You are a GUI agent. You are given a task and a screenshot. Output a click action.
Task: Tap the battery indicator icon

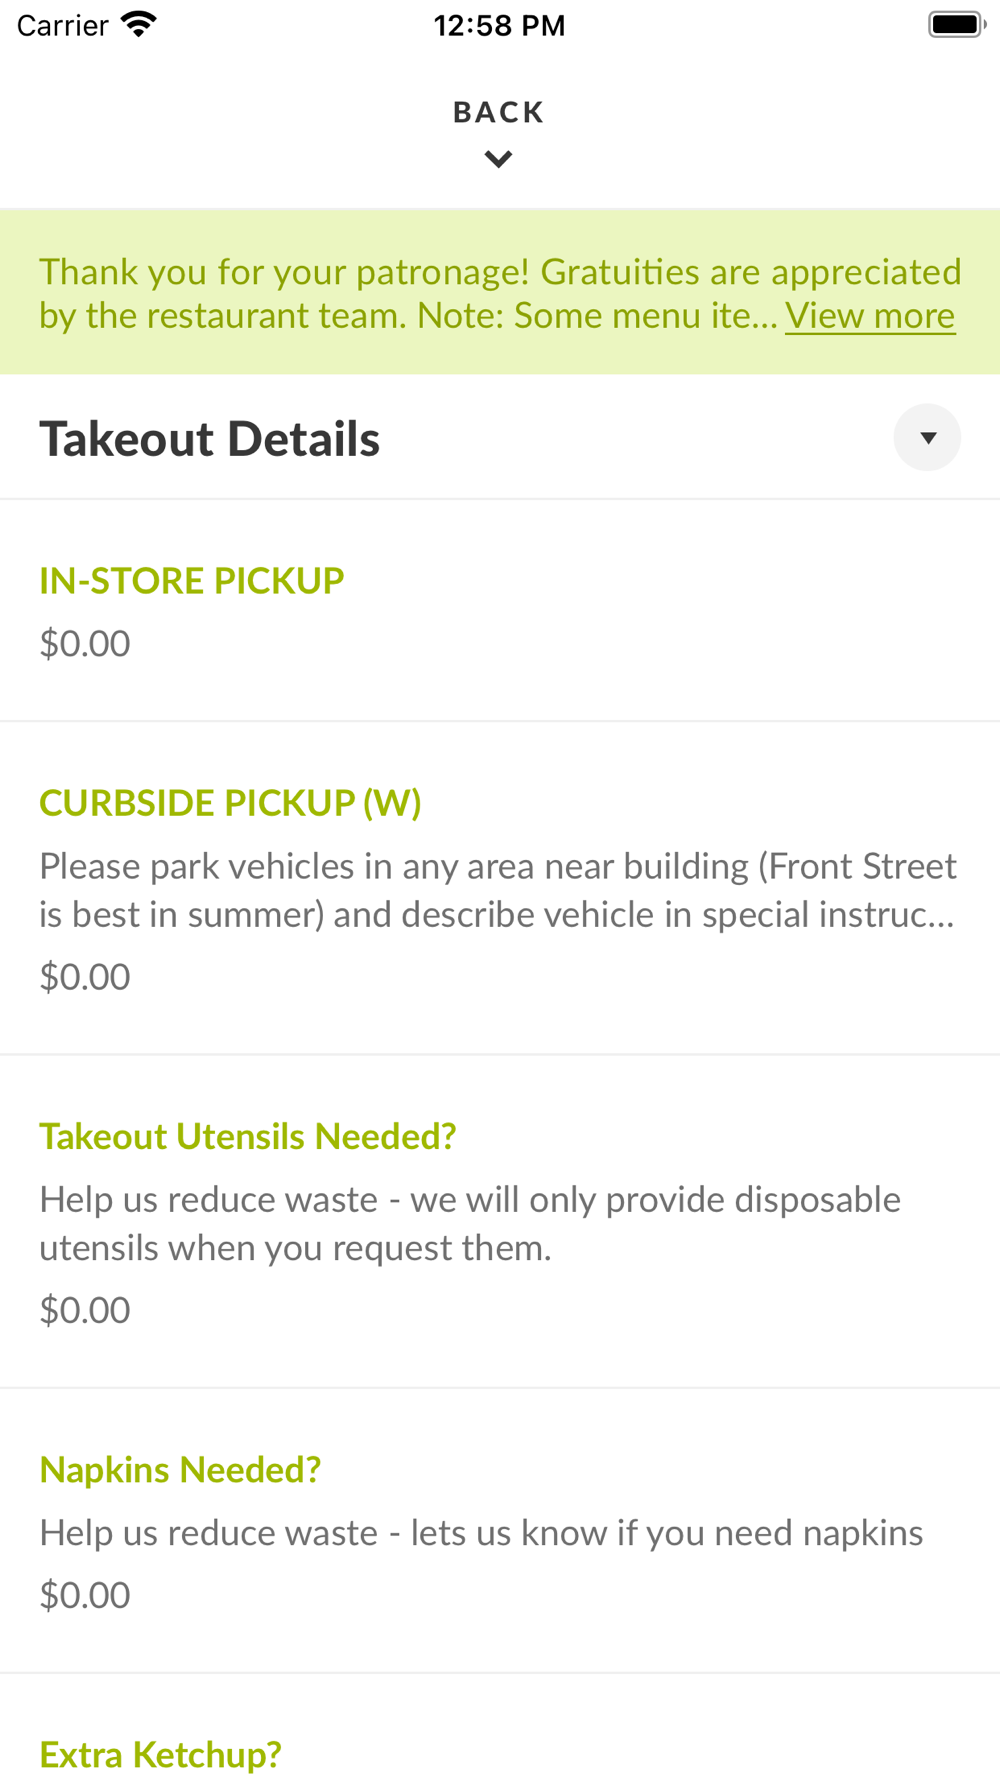click(x=957, y=25)
